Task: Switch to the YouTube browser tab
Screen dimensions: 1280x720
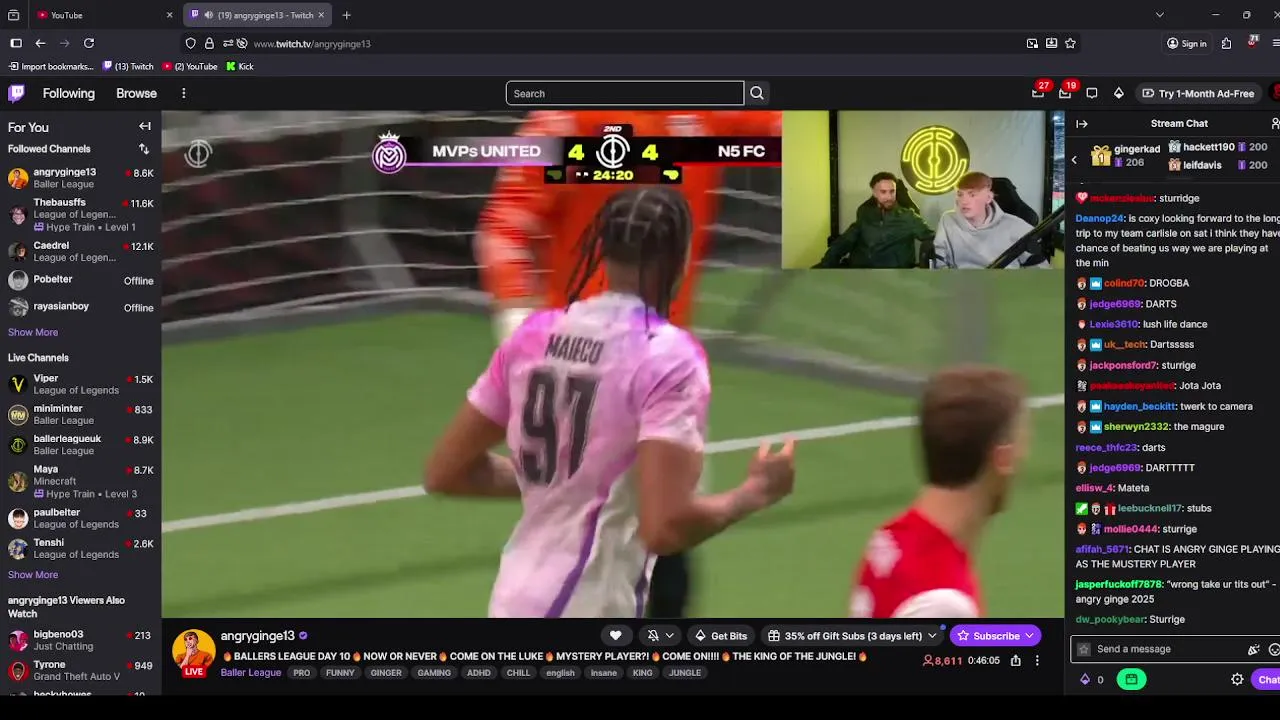Action: [x=105, y=15]
